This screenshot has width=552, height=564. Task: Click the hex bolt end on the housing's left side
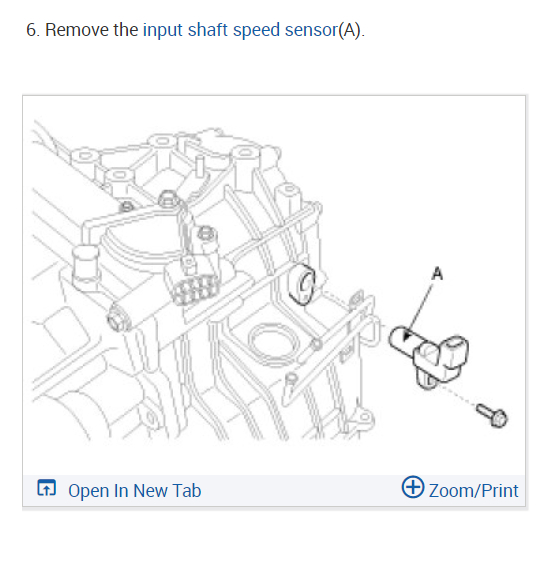pos(117,320)
